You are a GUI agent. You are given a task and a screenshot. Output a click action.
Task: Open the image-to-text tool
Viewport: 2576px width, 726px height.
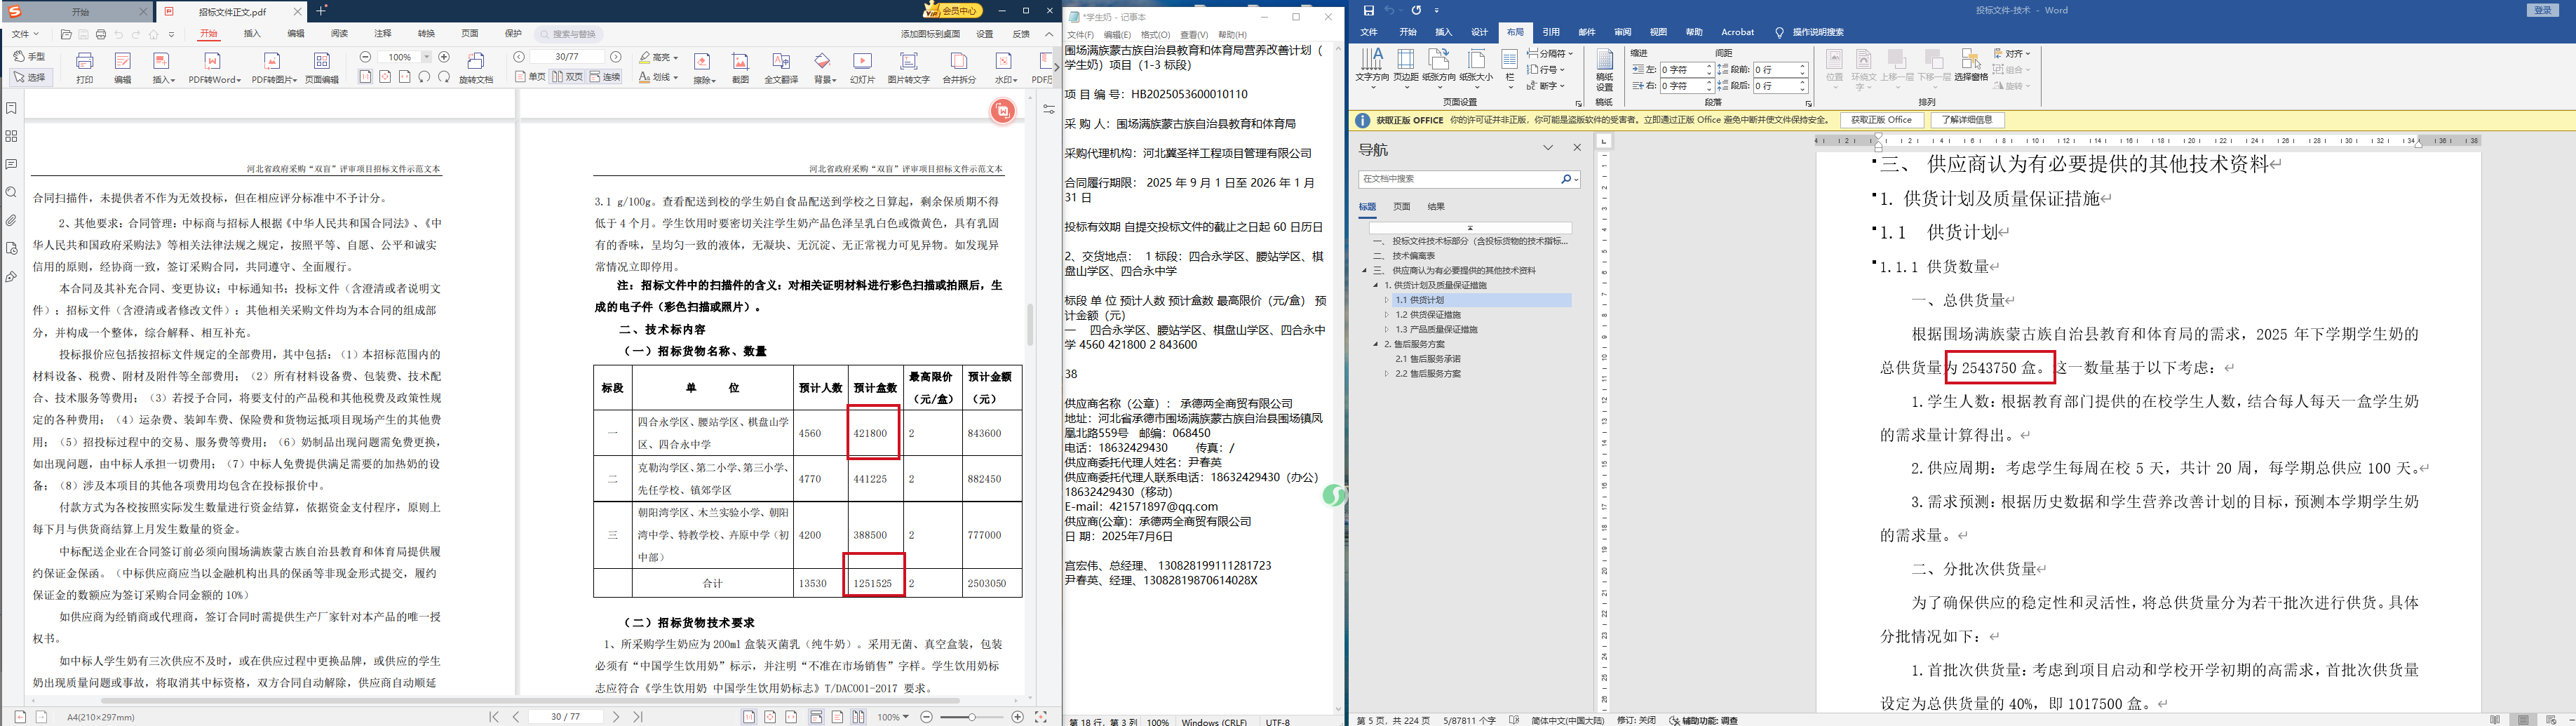point(908,67)
